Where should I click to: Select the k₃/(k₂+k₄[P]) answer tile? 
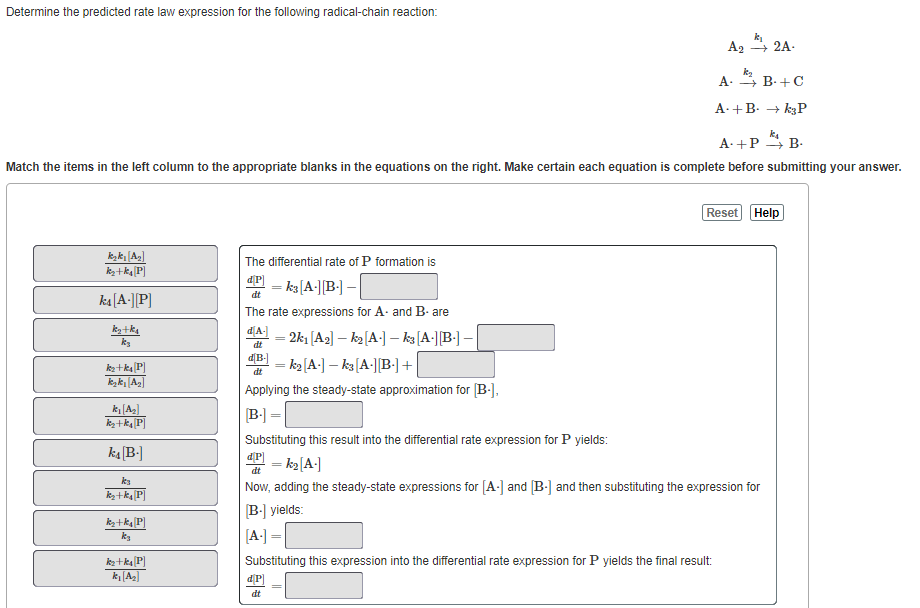click(x=125, y=488)
